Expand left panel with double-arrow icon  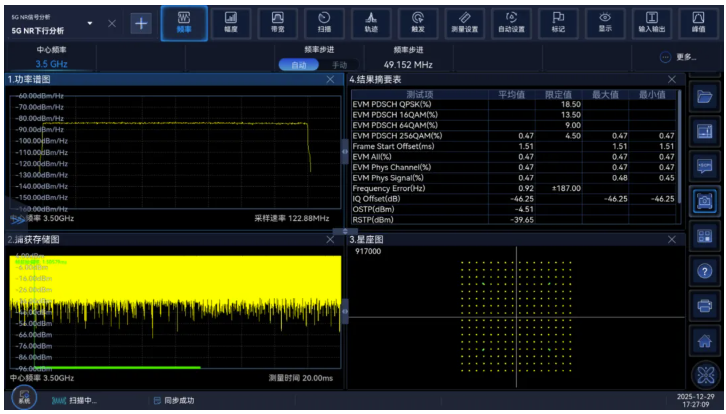tap(17, 220)
